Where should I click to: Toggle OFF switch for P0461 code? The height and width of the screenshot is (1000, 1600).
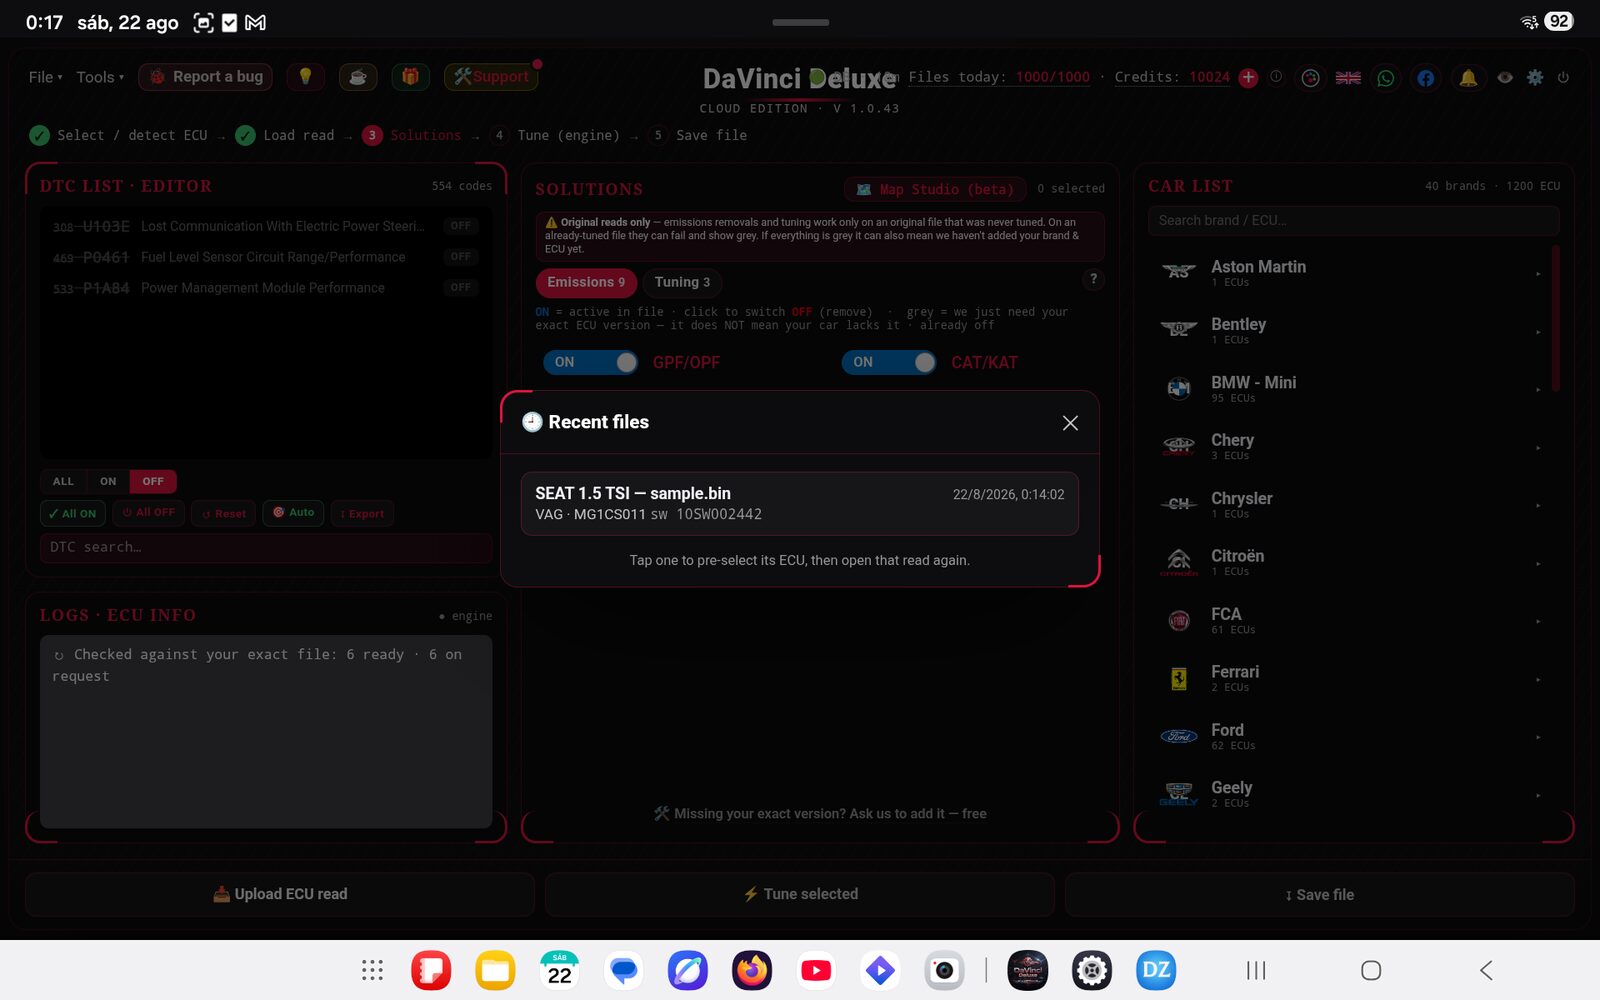point(461,257)
